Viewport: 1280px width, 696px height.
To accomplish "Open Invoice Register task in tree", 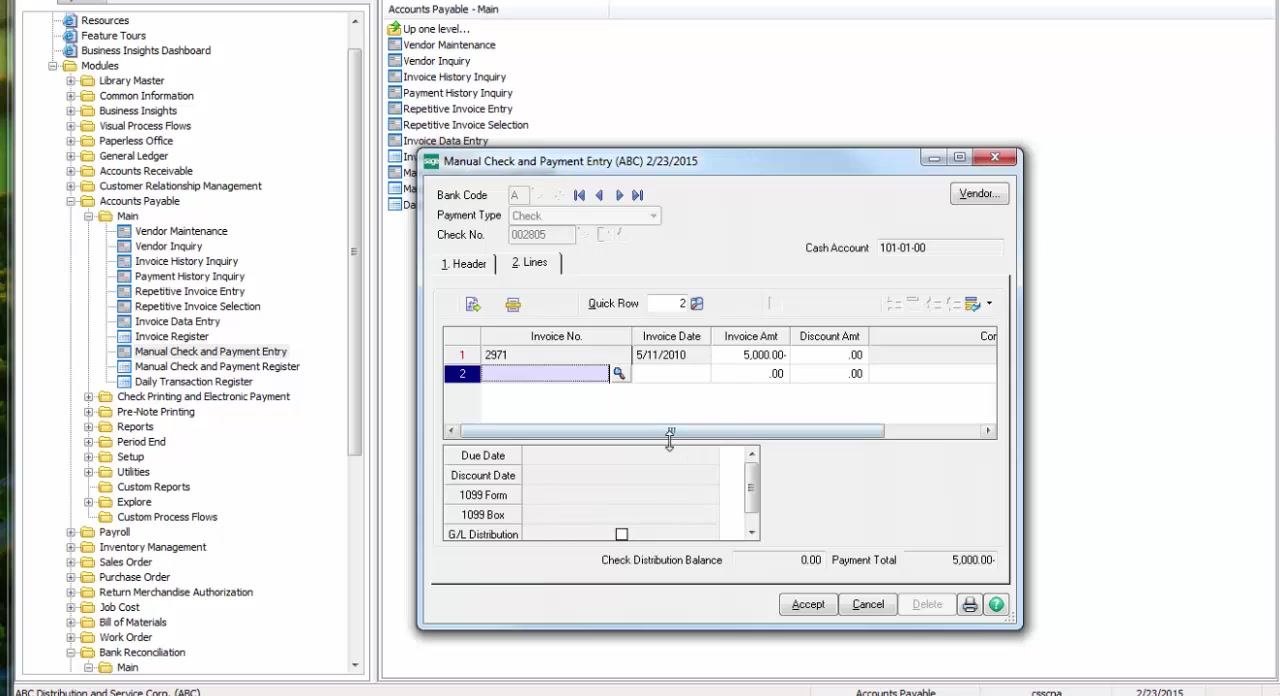I will point(171,336).
